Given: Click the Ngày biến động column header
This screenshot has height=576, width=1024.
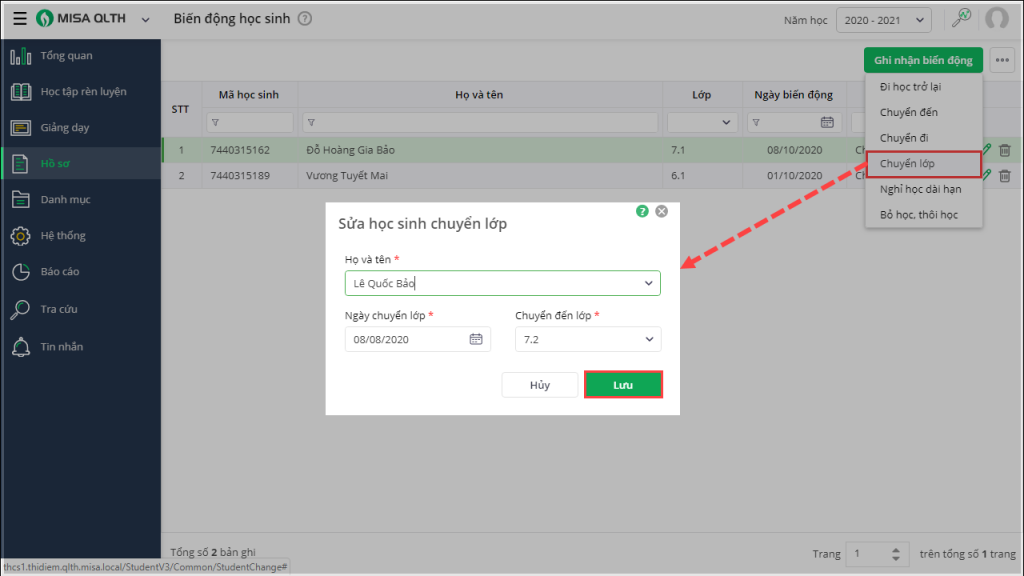Looking at the screenshot, I should 793,95.
